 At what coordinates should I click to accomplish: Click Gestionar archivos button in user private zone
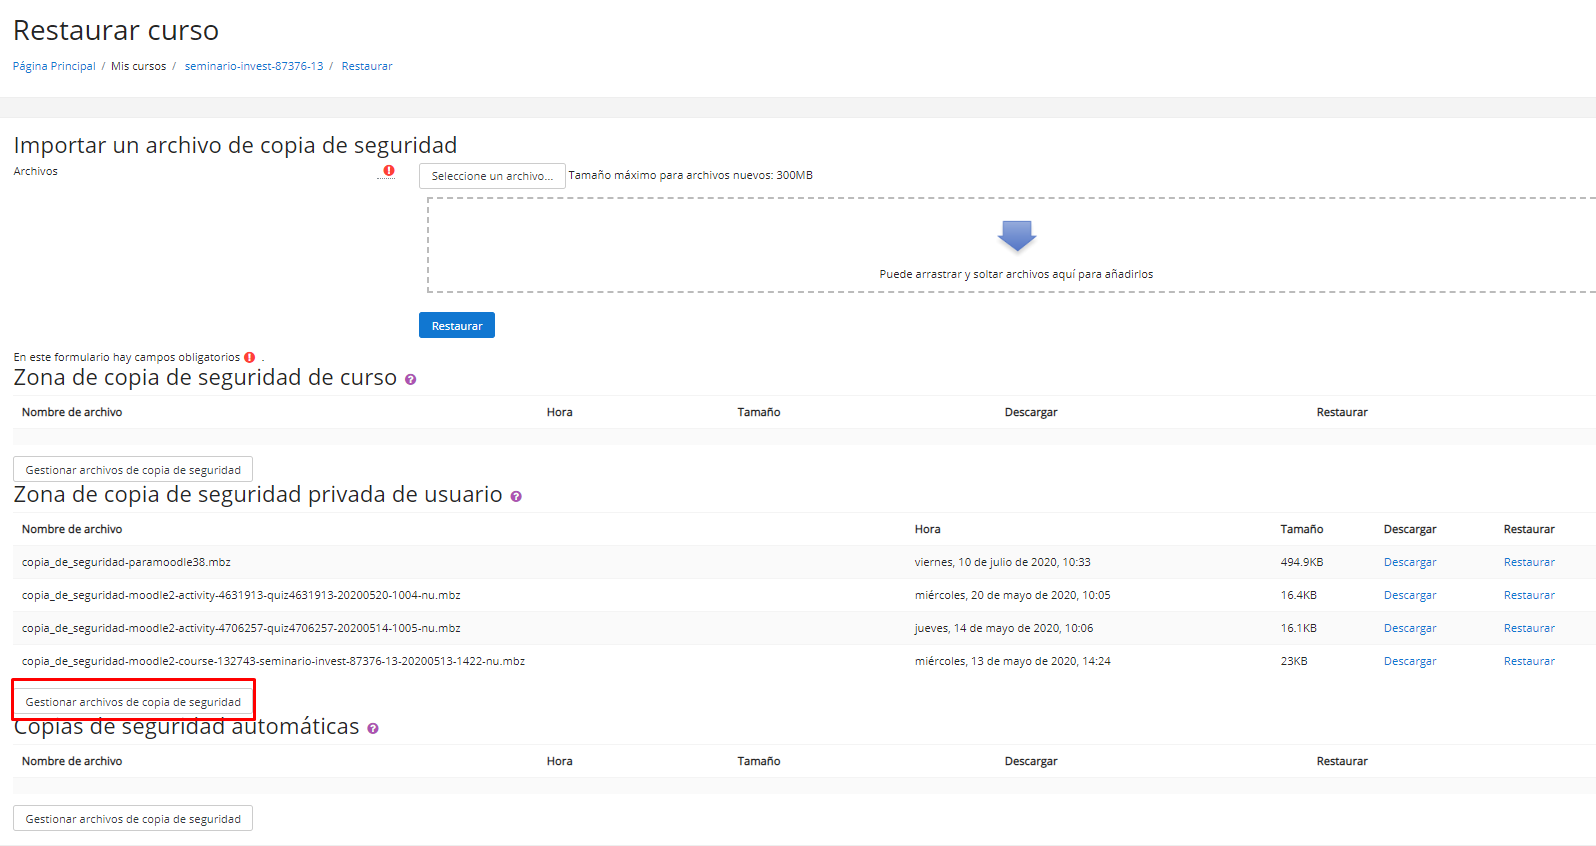[133, 702]
